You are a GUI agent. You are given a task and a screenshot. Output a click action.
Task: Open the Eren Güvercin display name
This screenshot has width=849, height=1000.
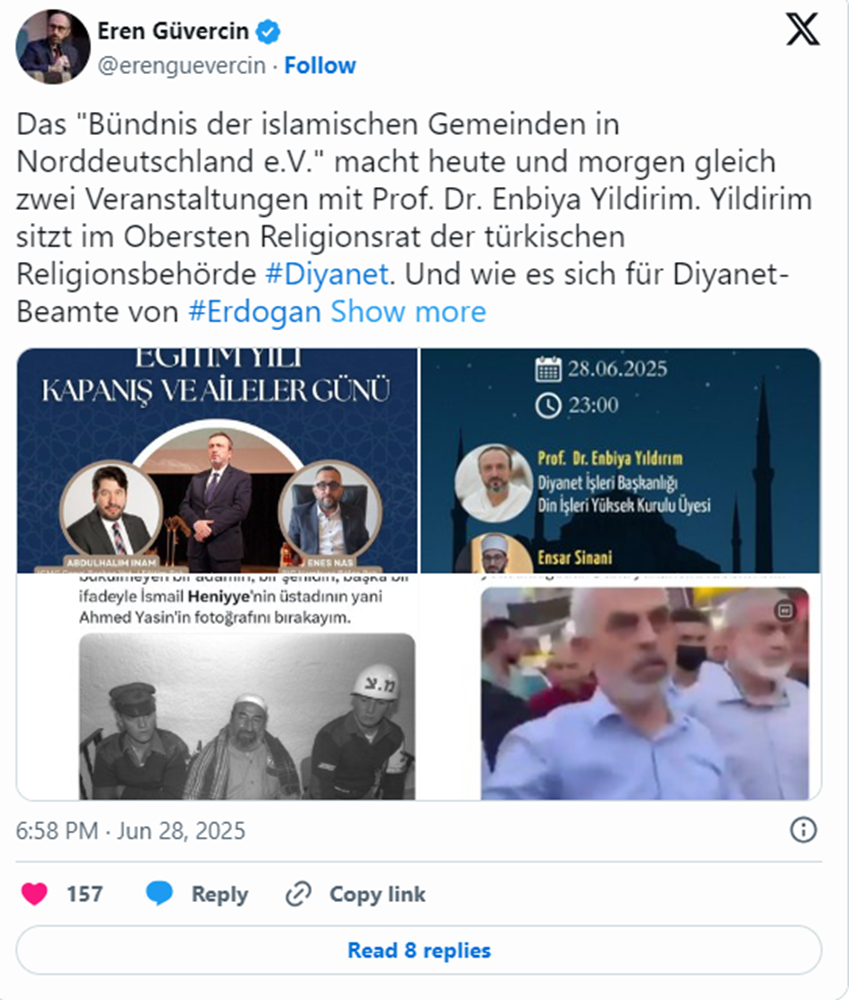pyautogui.click(x=173, y=31)
